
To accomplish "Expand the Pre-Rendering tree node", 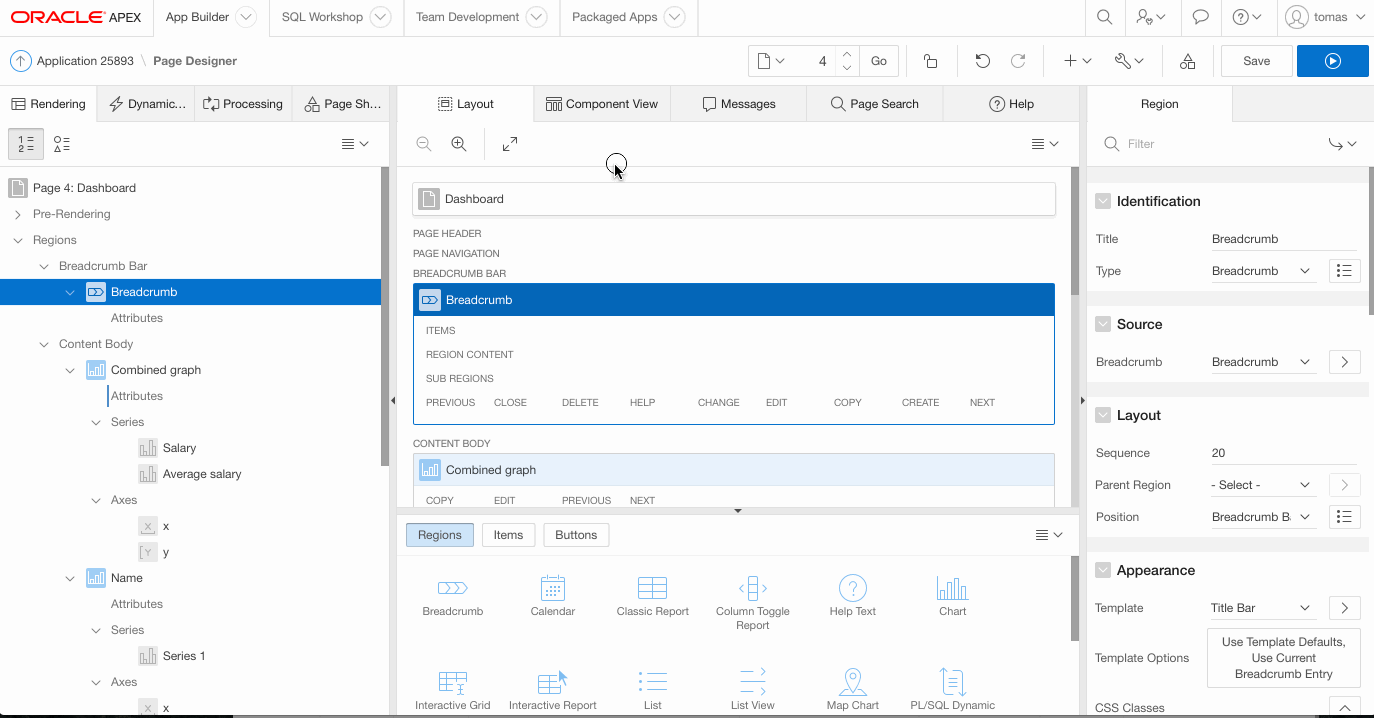I will coord(18,214).
